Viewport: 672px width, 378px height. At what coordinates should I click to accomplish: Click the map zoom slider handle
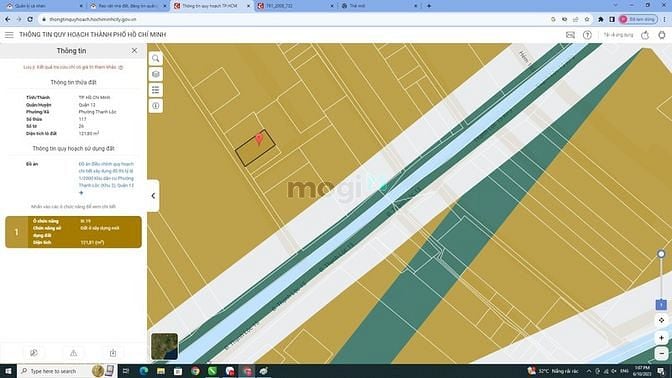pos(661,254)
